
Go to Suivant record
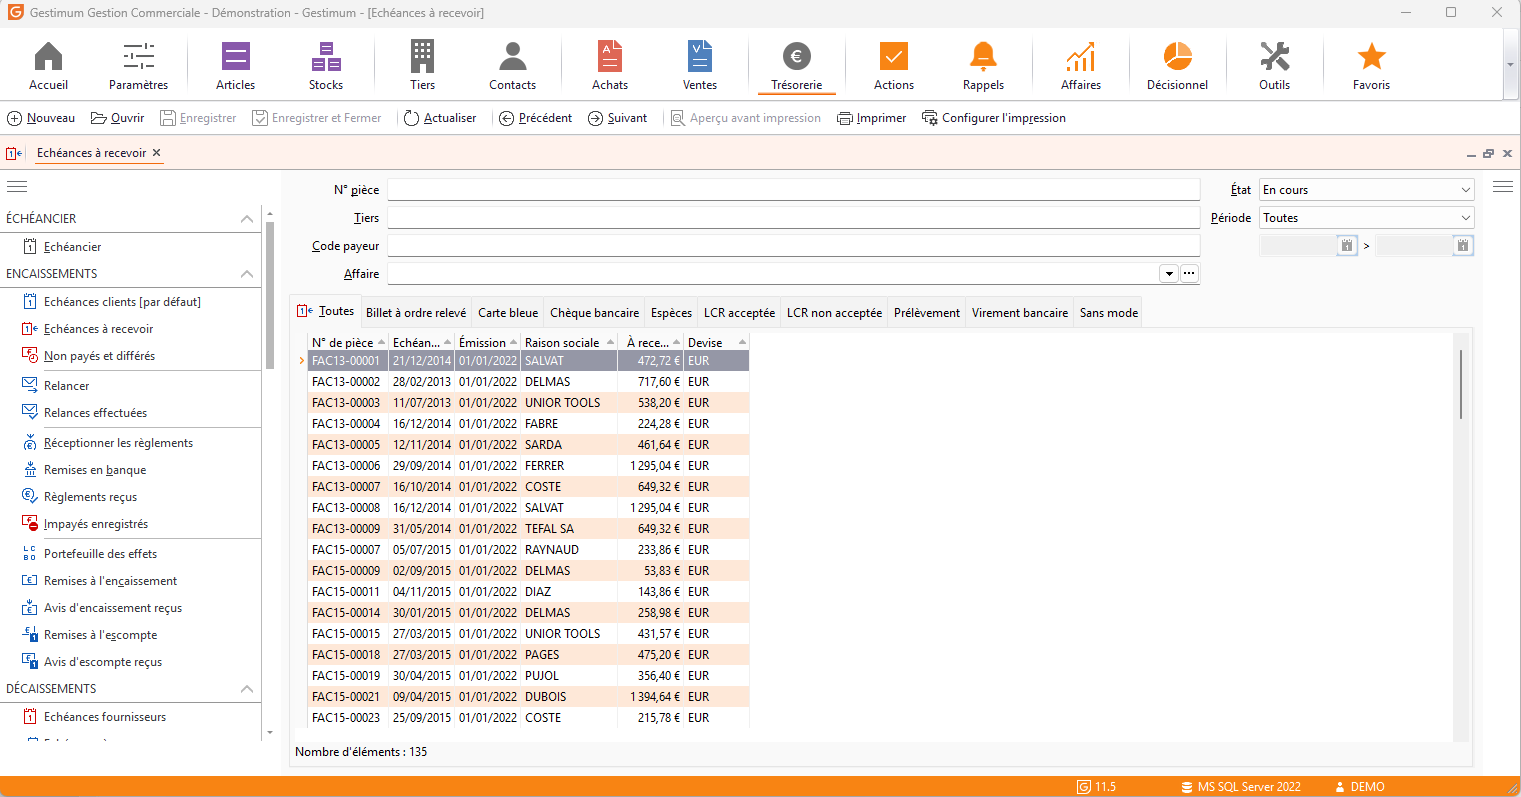(x=617, y=118)
